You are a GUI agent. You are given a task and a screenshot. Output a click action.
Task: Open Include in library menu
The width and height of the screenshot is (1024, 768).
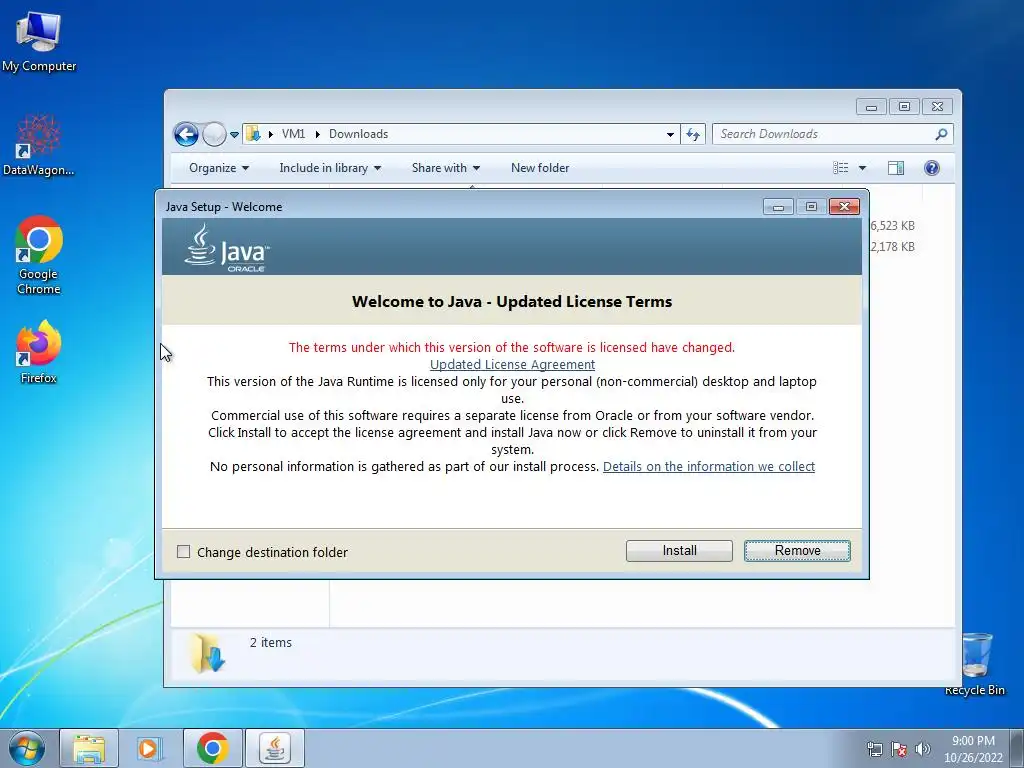[x=330, y=168]
